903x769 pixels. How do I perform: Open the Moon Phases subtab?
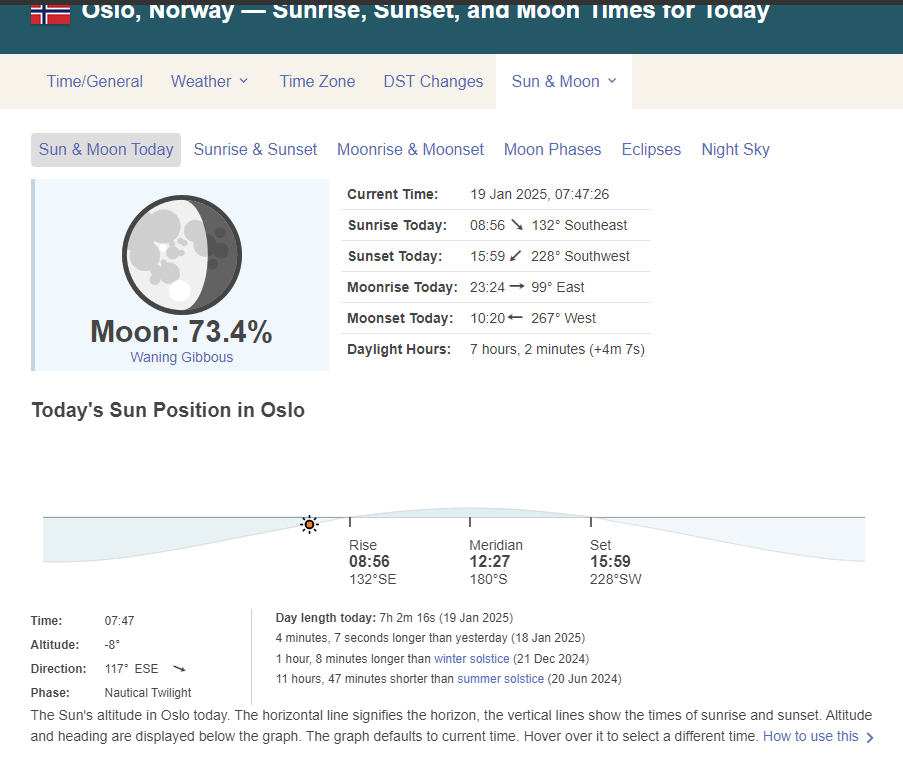click(x=552, y=150)
